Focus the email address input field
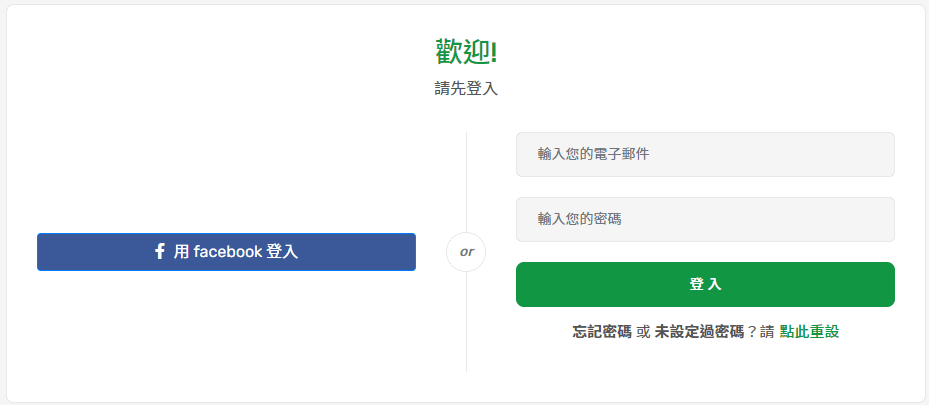 tap(705, 154)
